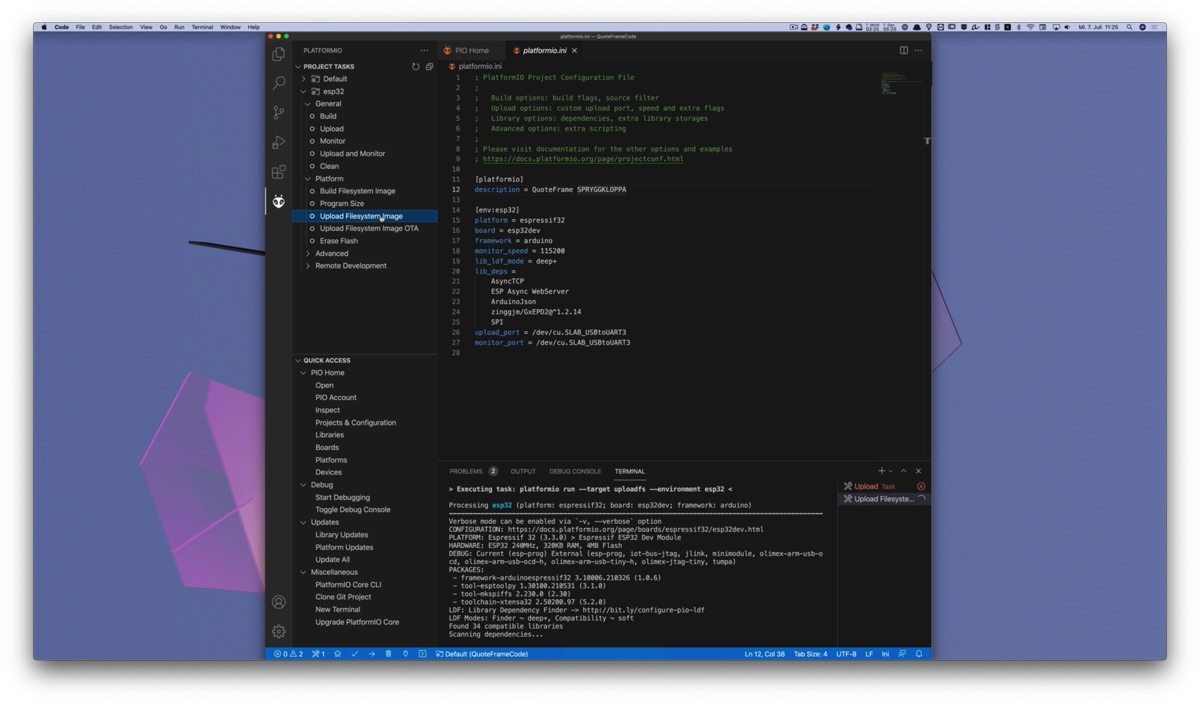
Task: Open the Explorer view in activity bar
Action: (x=279, y=53)
